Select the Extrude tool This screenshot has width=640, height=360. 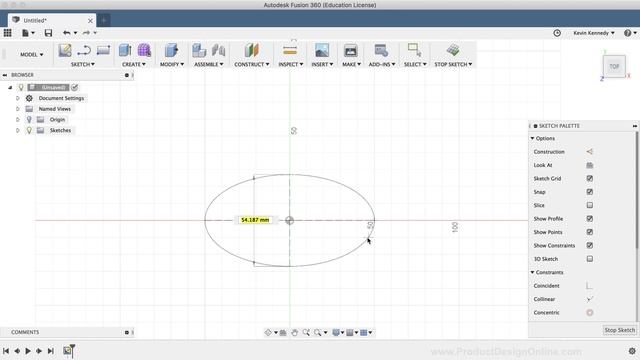coord(125,50)
